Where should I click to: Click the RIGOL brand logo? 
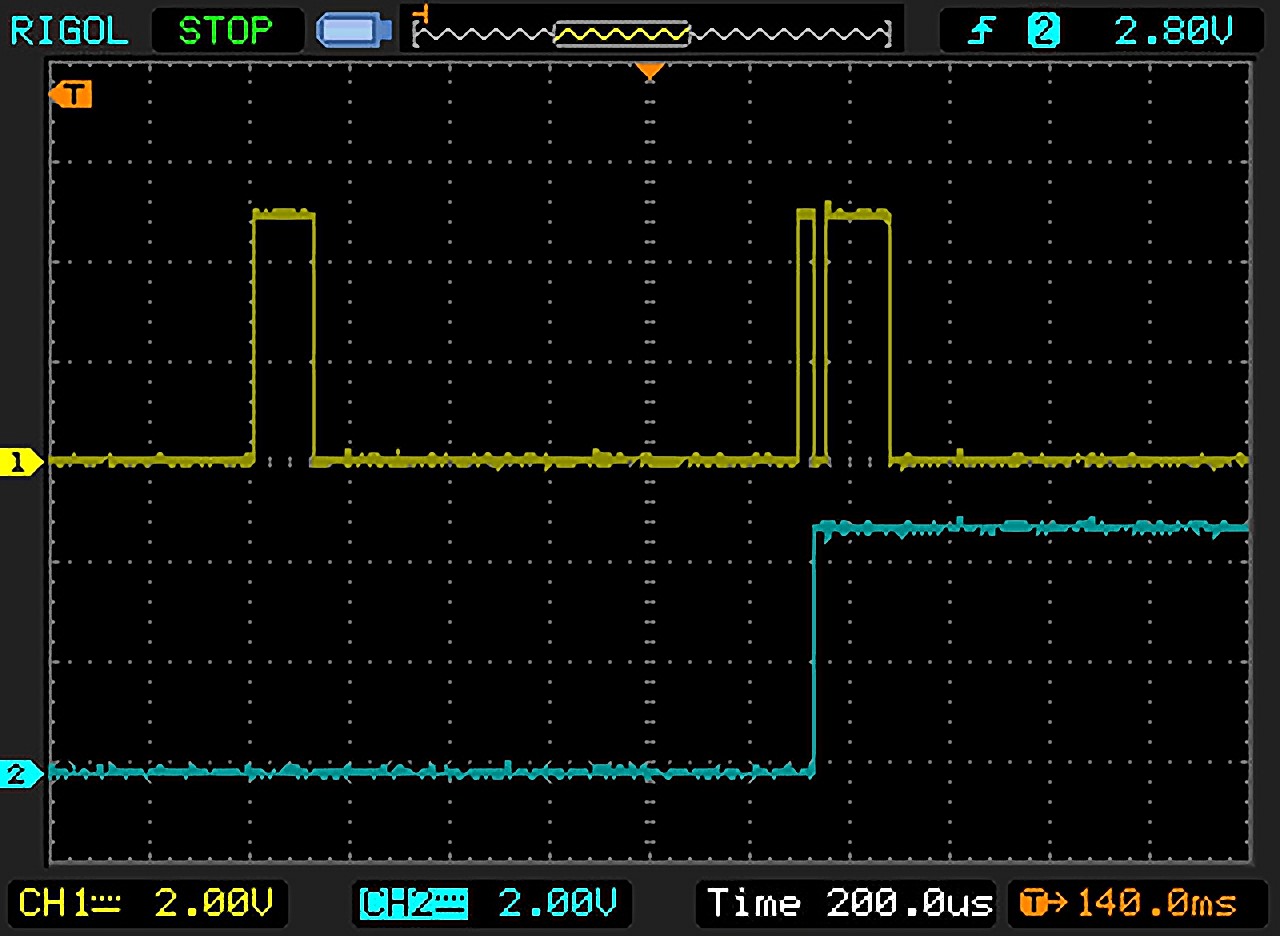(x=69, y=31)
